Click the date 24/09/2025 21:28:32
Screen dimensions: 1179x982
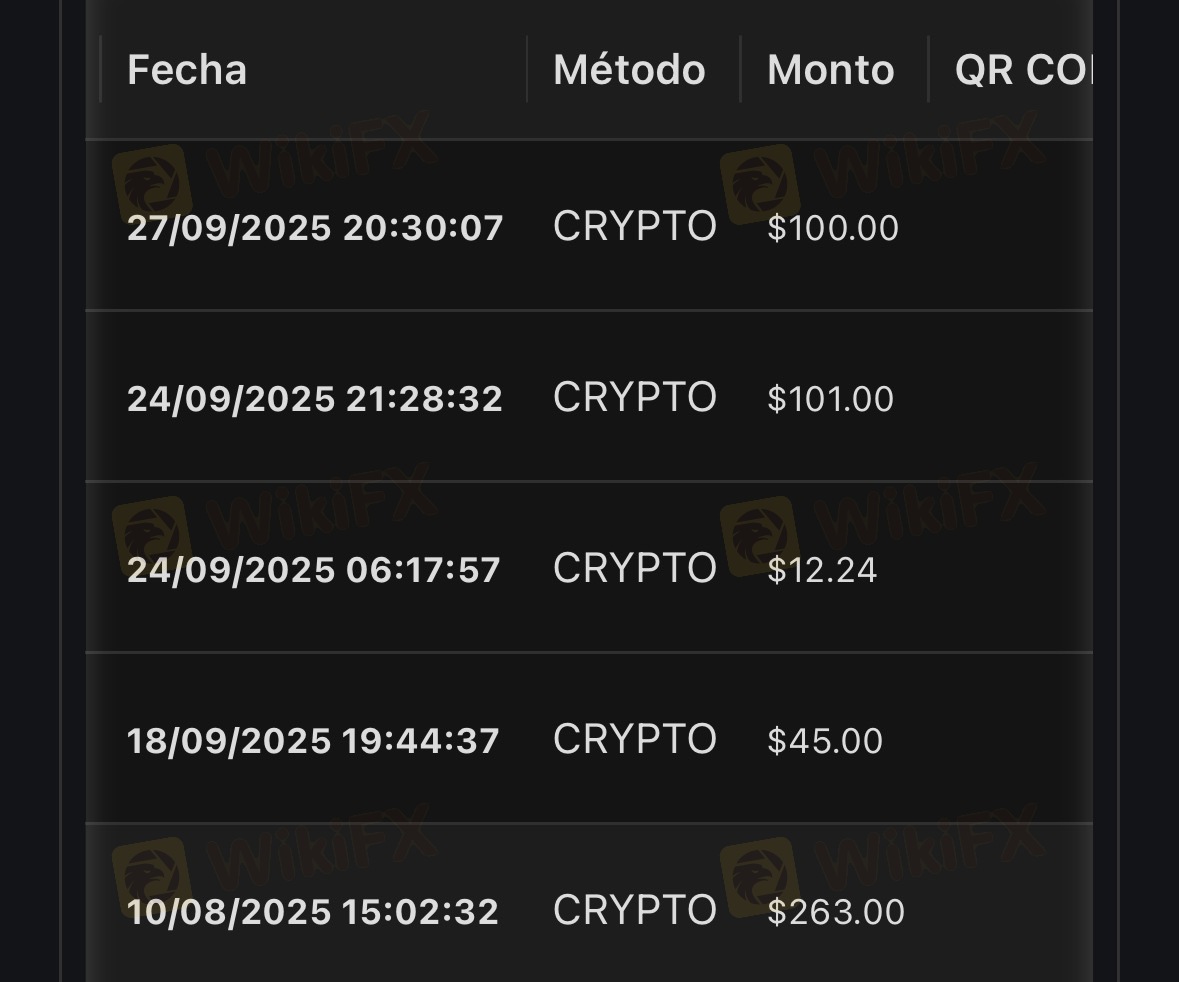pyautogui.click(x=315, y=399)
